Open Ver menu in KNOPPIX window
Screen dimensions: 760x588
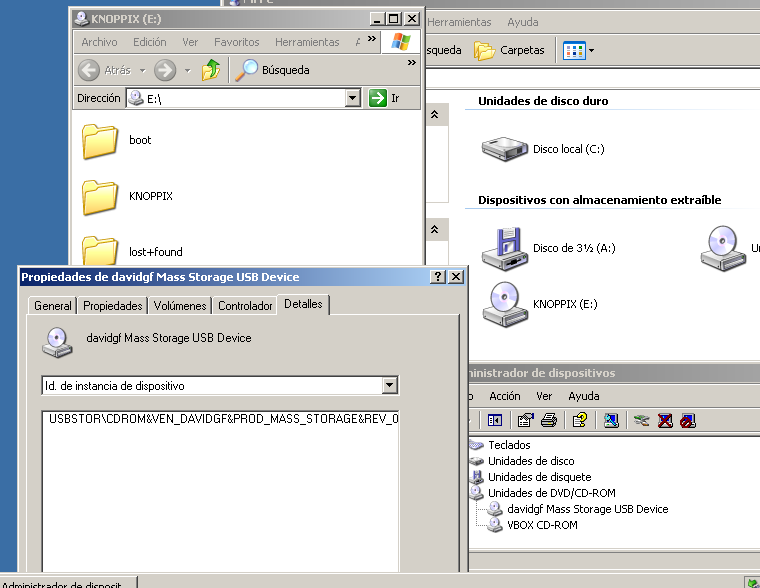tap(190, 42)
